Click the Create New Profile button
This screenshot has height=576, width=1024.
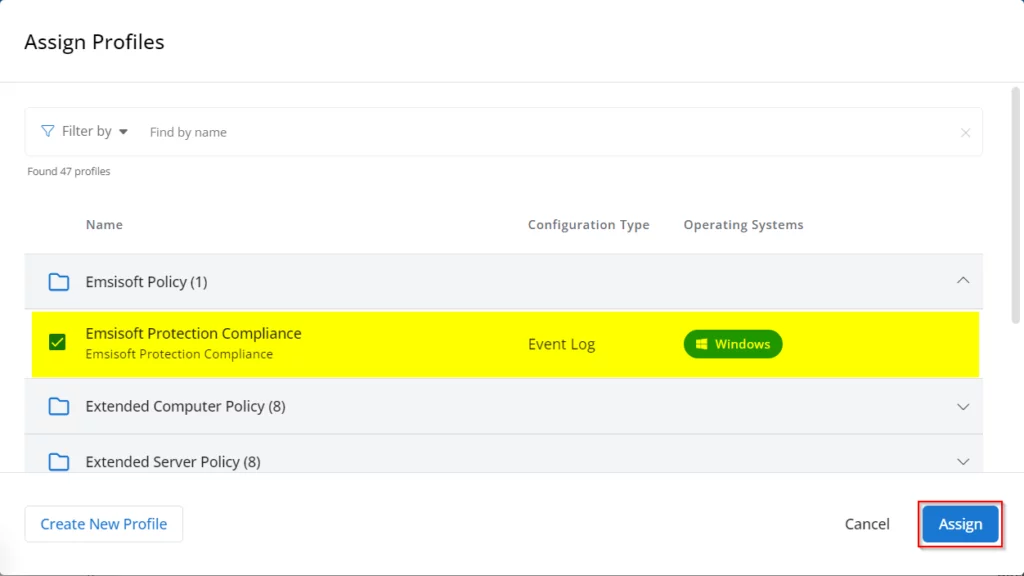pos(104,524)
